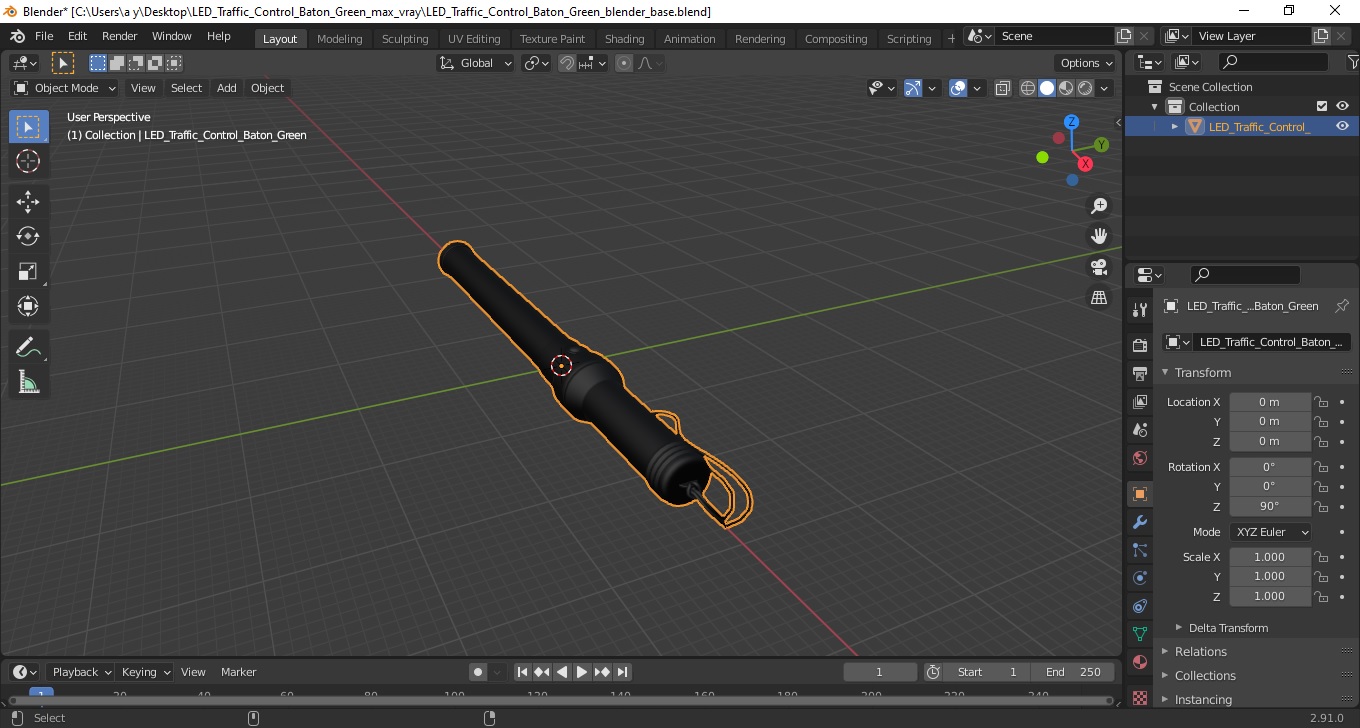The height and width of the screenshot is (728, 1360).
Task: Open the File menu
Action: tap(44, 36)
